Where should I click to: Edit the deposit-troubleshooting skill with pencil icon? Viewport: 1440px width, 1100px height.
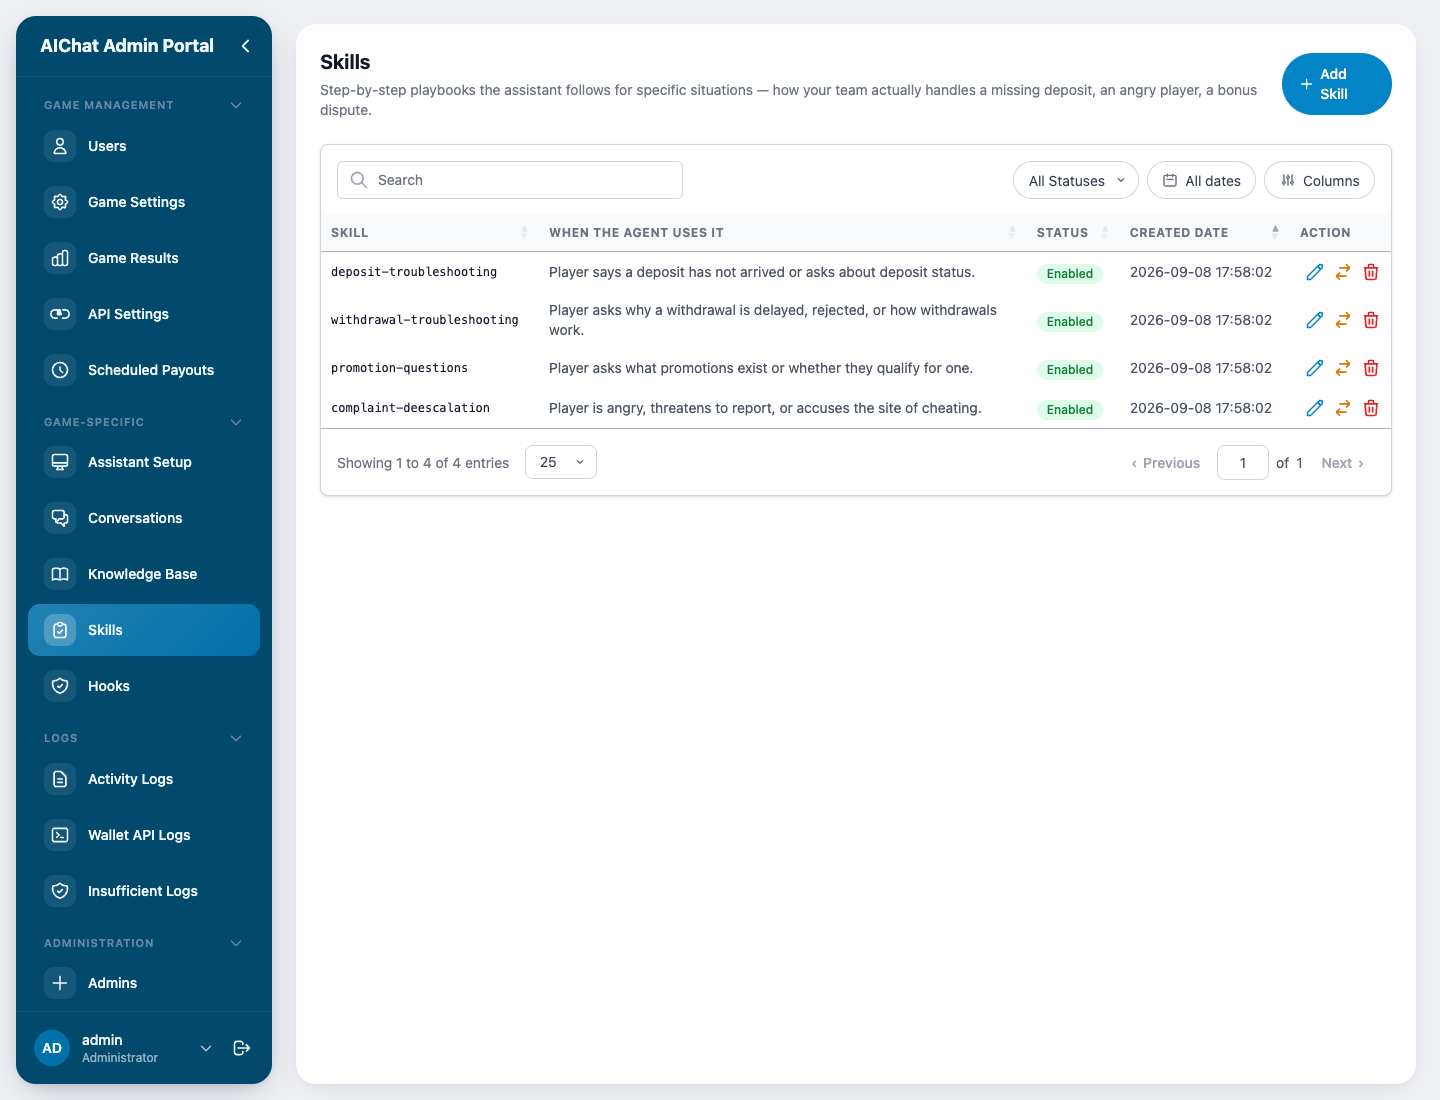pyautogui.click(x=1315, y=272)
